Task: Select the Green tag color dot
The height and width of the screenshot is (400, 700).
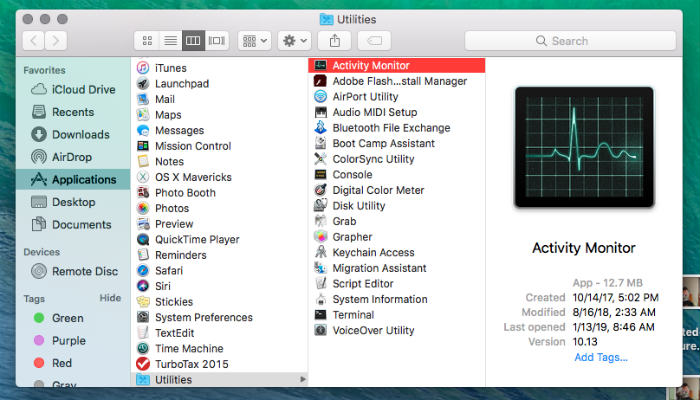Action: tap(39, 318)
